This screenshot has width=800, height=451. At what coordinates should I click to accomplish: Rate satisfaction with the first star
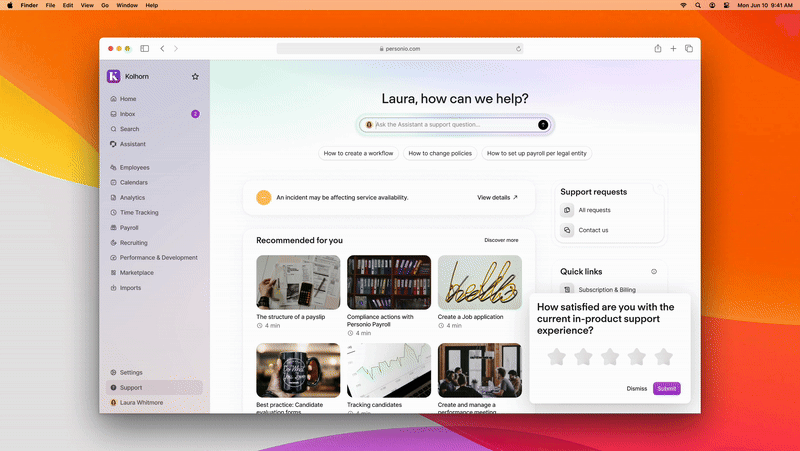[x=557, y=357]
